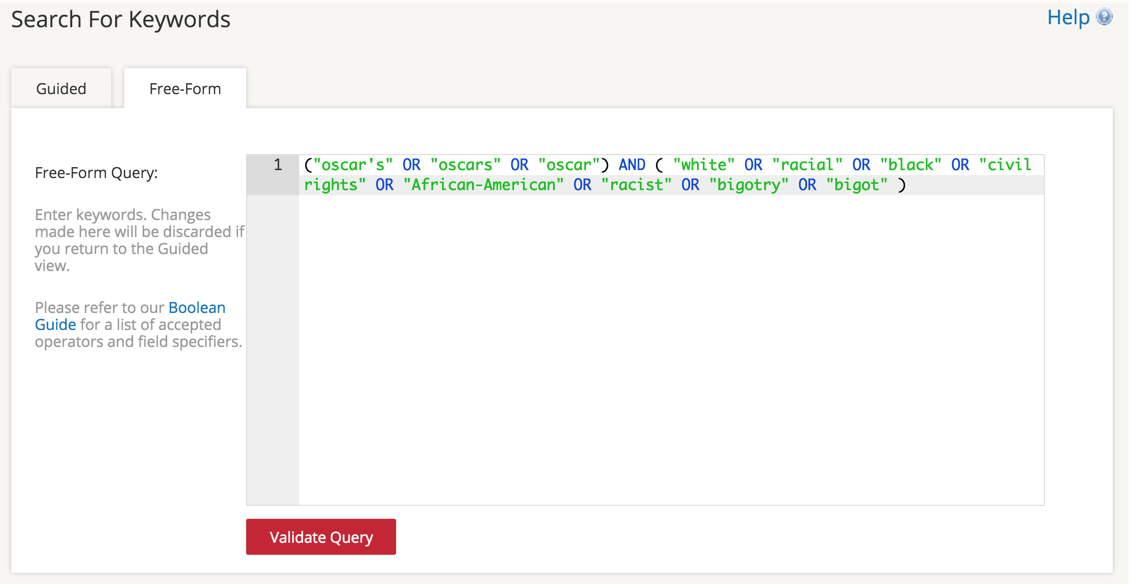Click the AND operator in the query
The image size is (1131, 584).
point(632,165)
